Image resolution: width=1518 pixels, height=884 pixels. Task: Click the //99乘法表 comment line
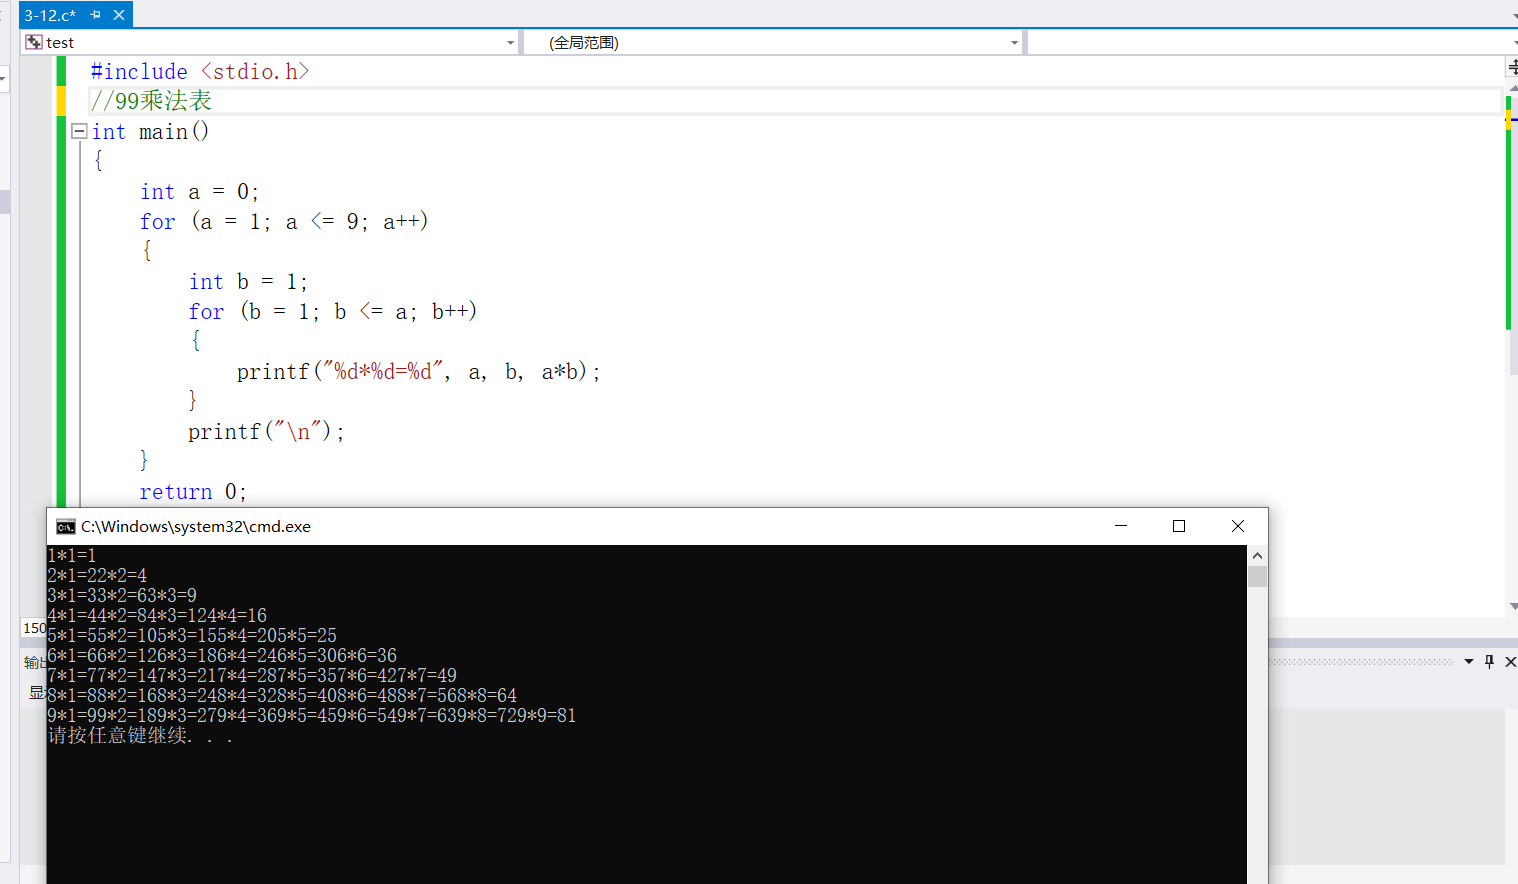tap(151, 101)
